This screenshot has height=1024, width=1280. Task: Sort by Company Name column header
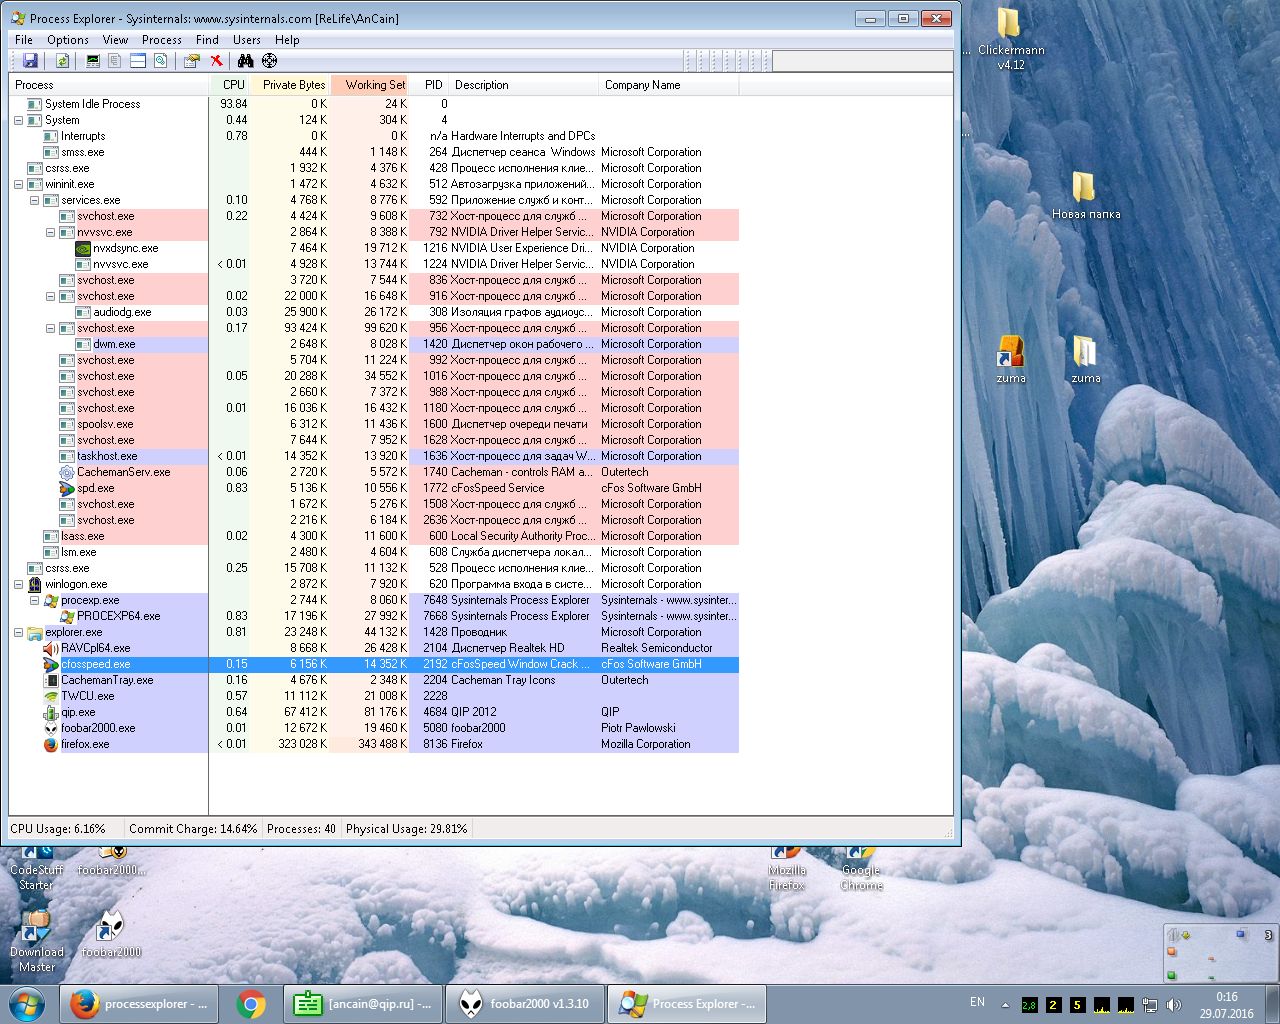(669, 85)
